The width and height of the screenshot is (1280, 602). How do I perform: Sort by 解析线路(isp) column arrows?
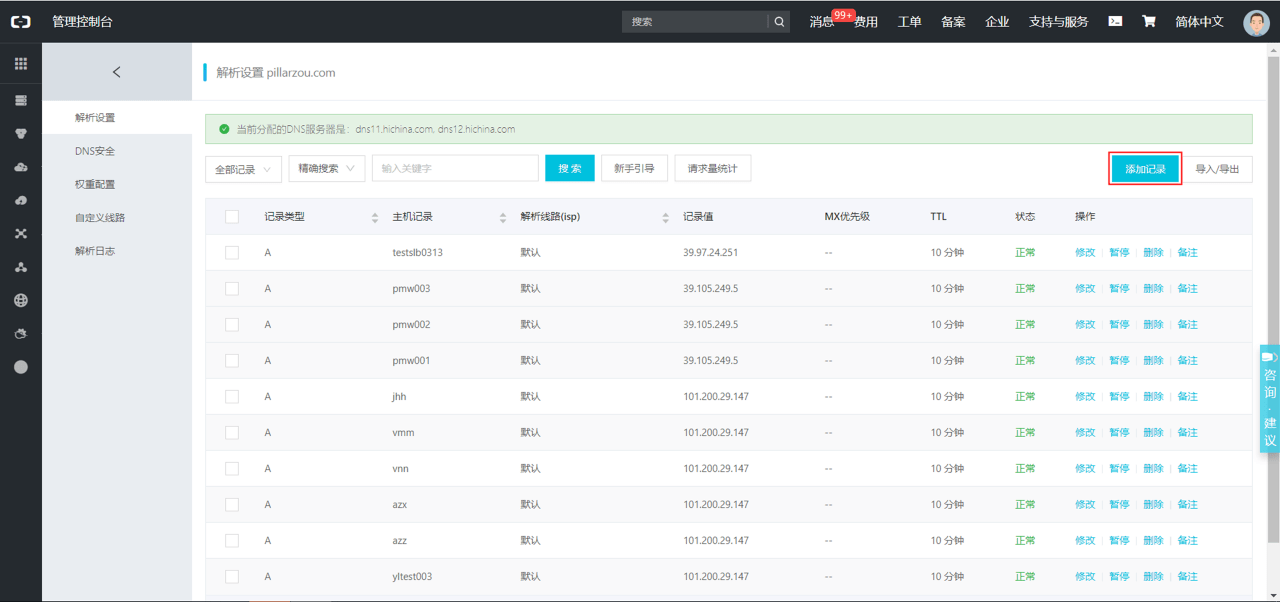tap(665, 217)
